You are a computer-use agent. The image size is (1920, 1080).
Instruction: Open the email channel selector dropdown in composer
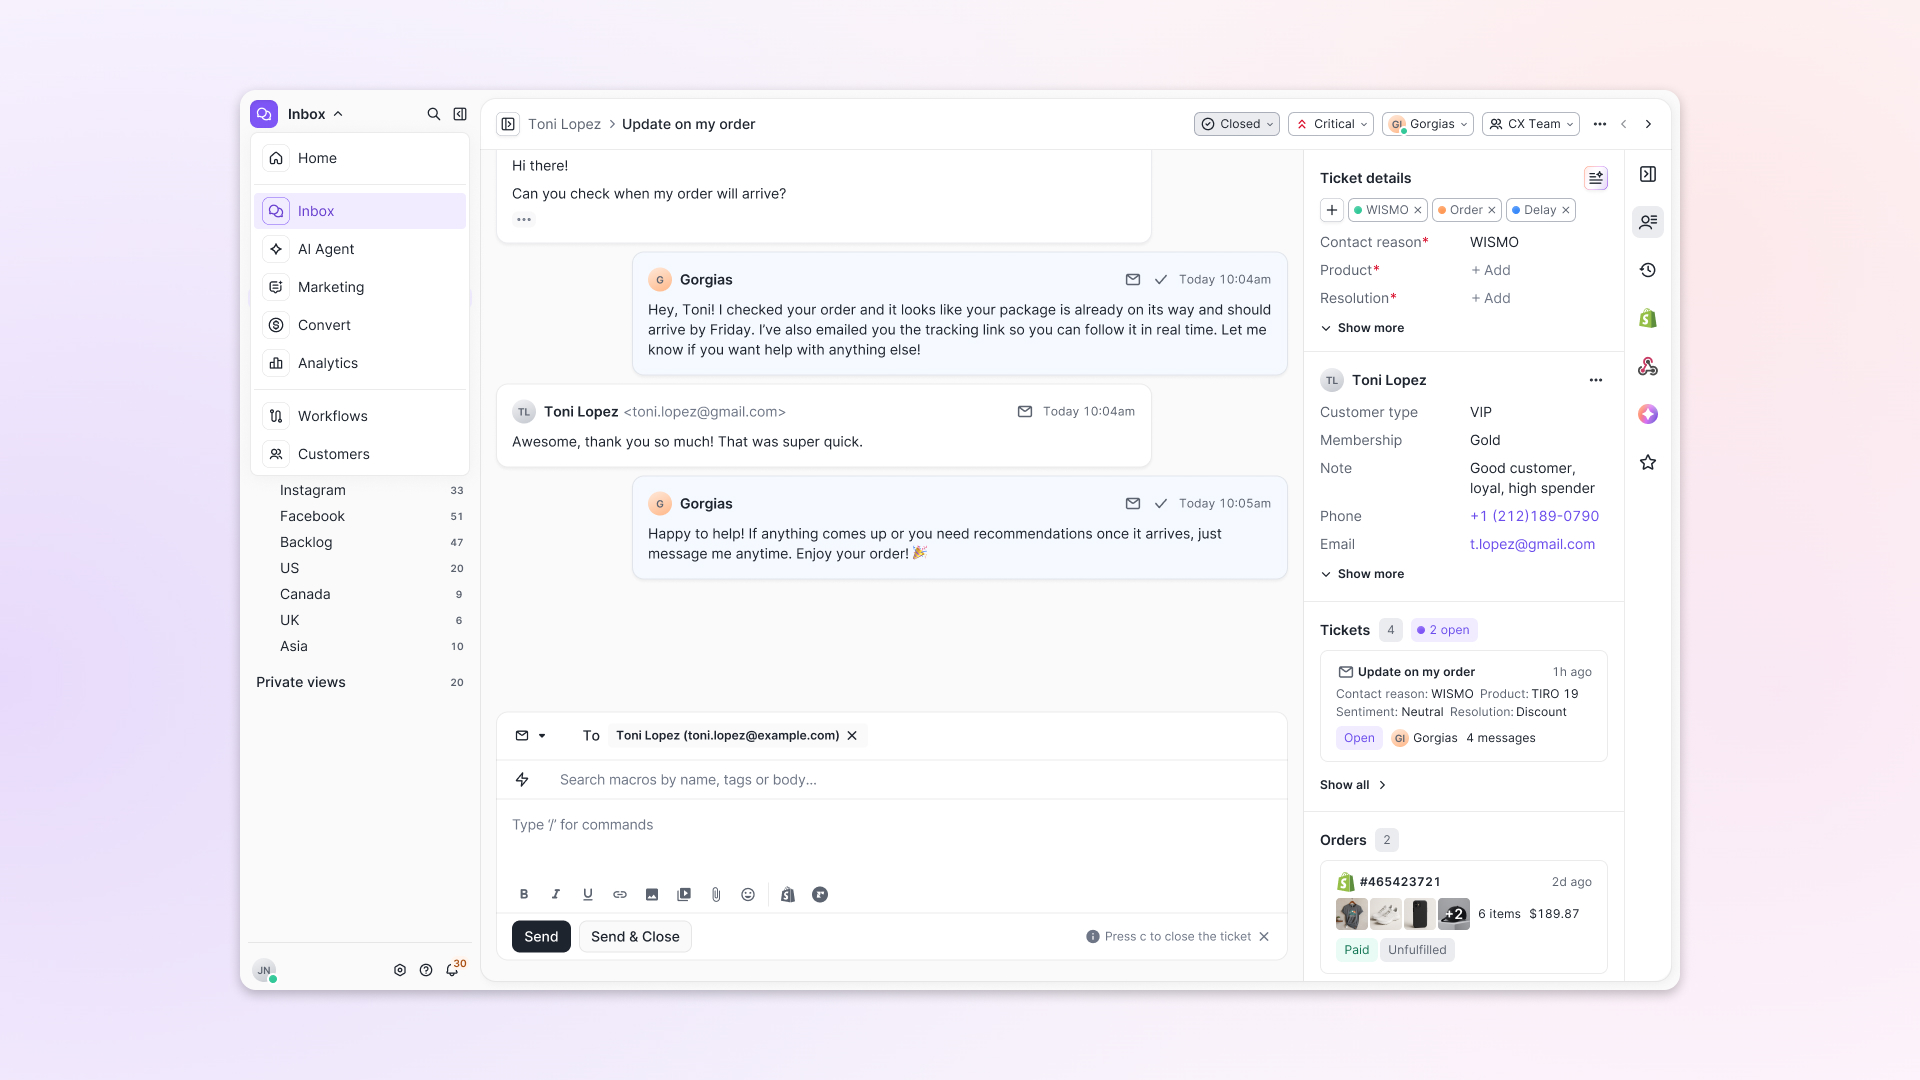pyautogui.click(x=531, y=736)
